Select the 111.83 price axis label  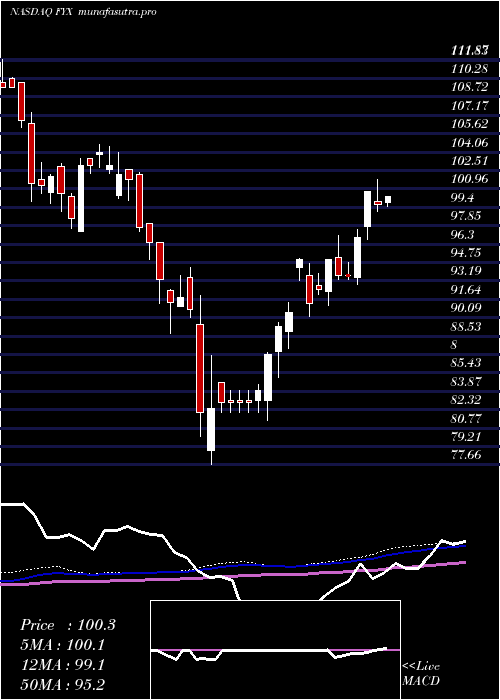coord(470,51)
